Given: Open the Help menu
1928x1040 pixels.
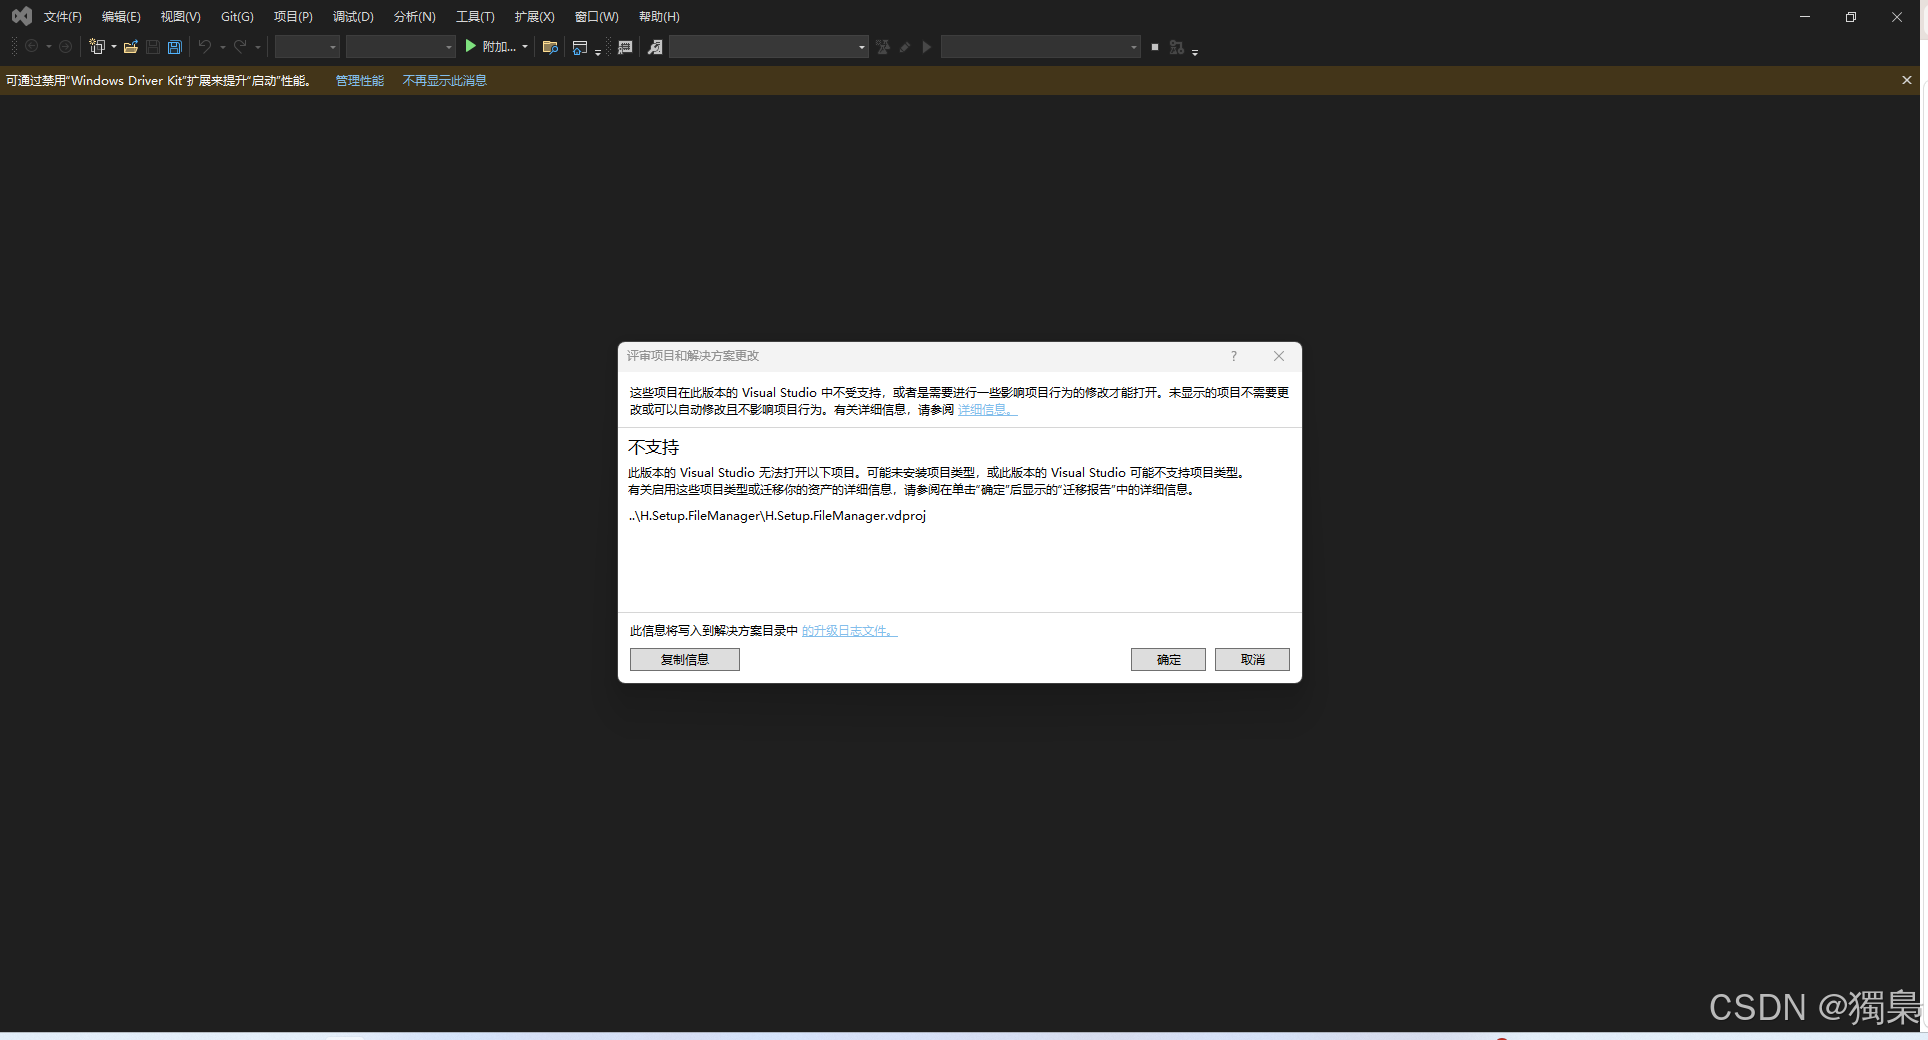Looking at the screenshot, I should coord(659,16).
